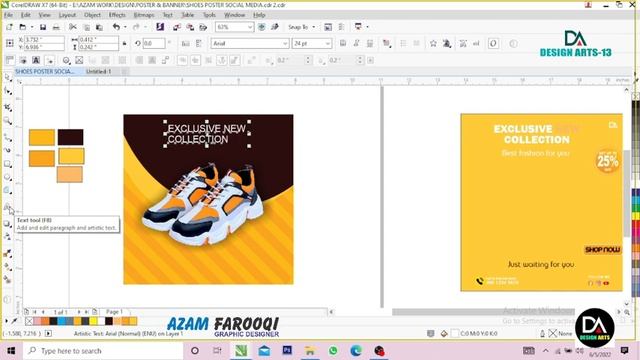The image size is (640, 360).
Task: Select the Rectangle tool in the toolbox
Action: [8, 164]
